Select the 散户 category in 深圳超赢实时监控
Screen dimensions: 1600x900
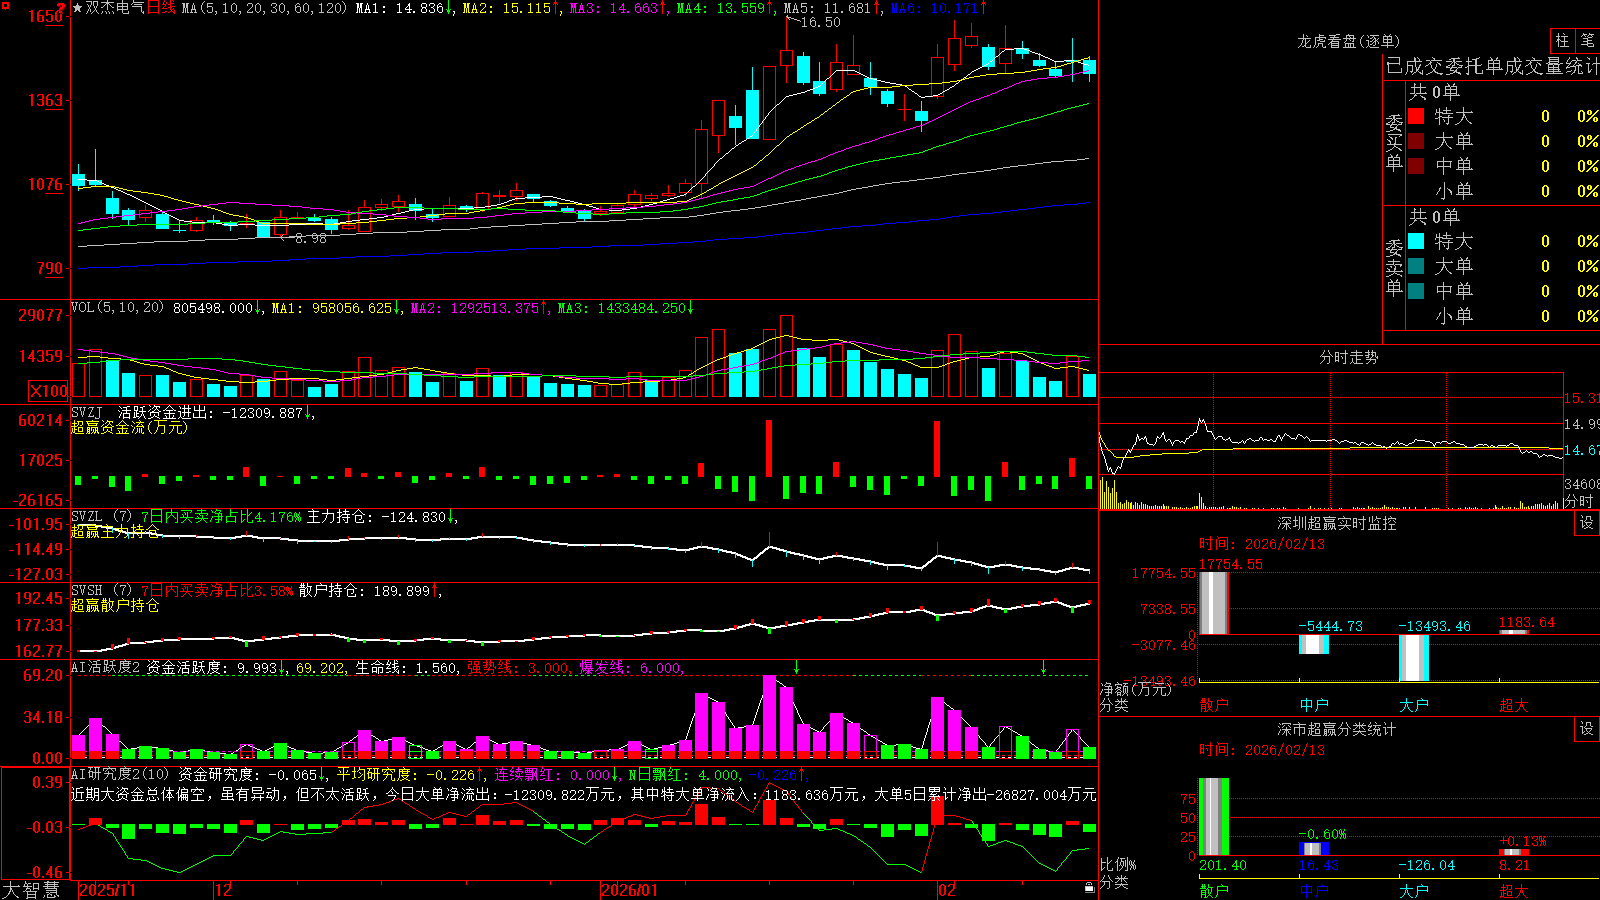[1214, 705]
